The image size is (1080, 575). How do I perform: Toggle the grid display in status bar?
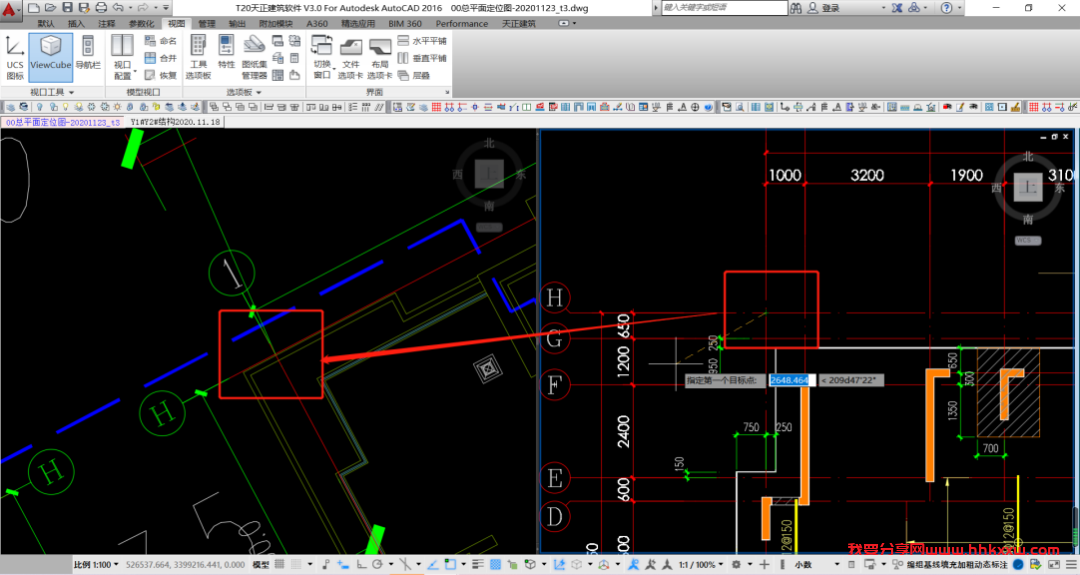tap(280, 565)
